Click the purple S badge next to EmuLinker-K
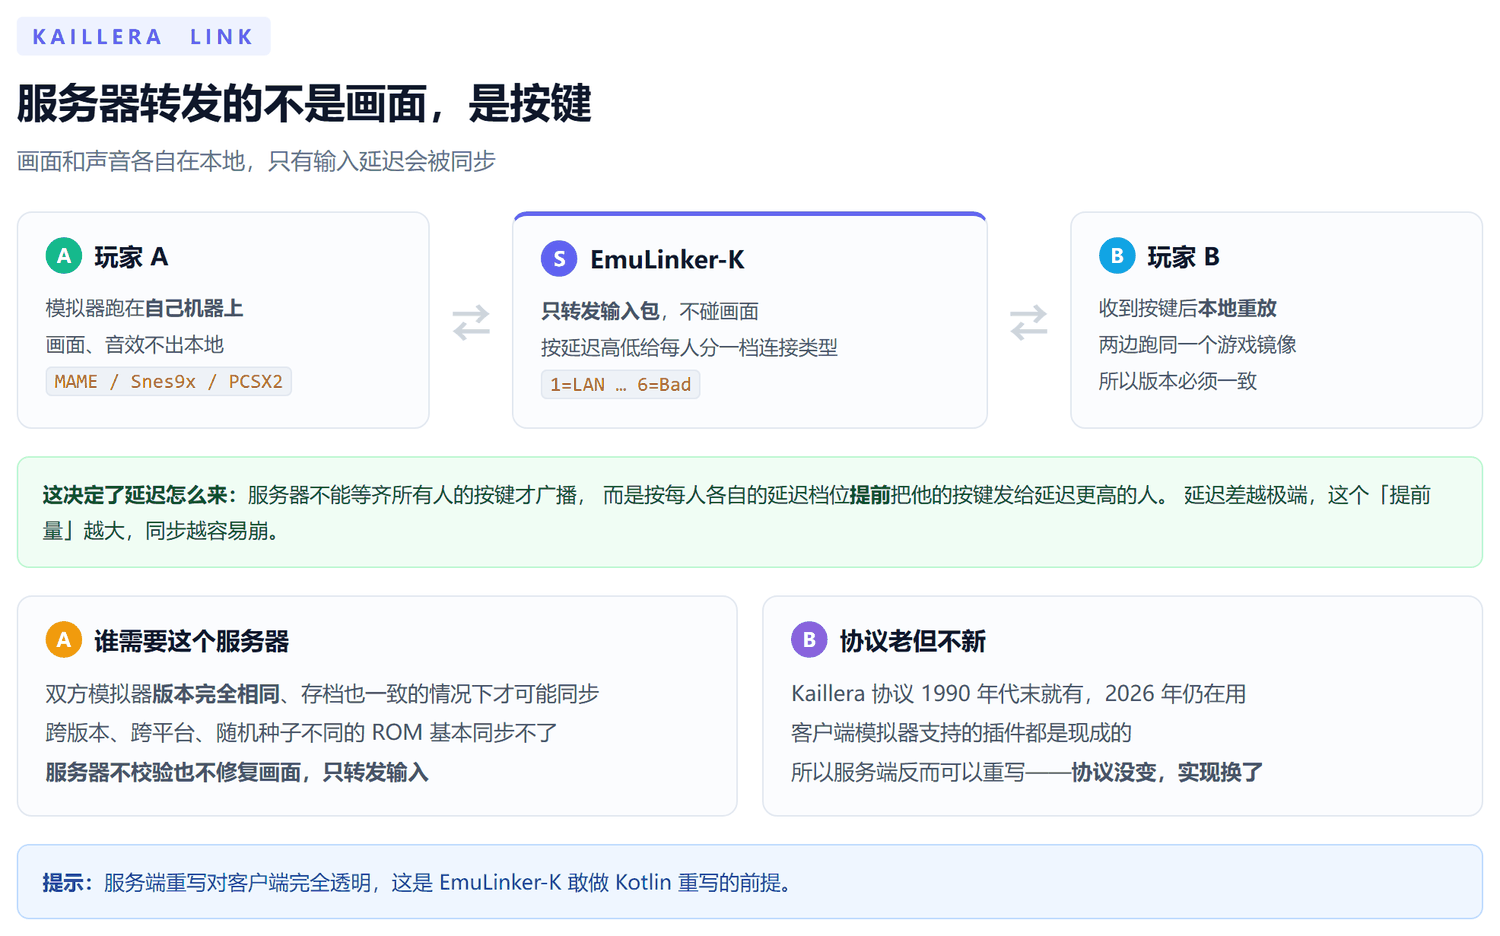The image size is (1500, 936). [559, 259]
